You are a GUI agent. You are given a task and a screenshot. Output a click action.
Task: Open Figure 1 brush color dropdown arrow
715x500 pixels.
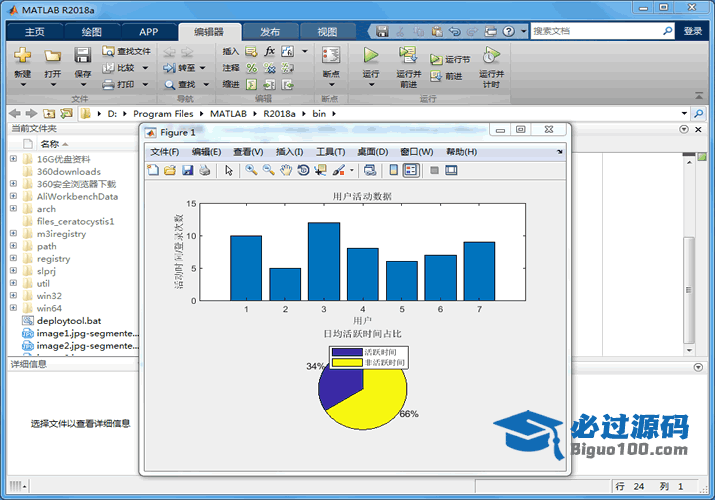click(352, 170)
